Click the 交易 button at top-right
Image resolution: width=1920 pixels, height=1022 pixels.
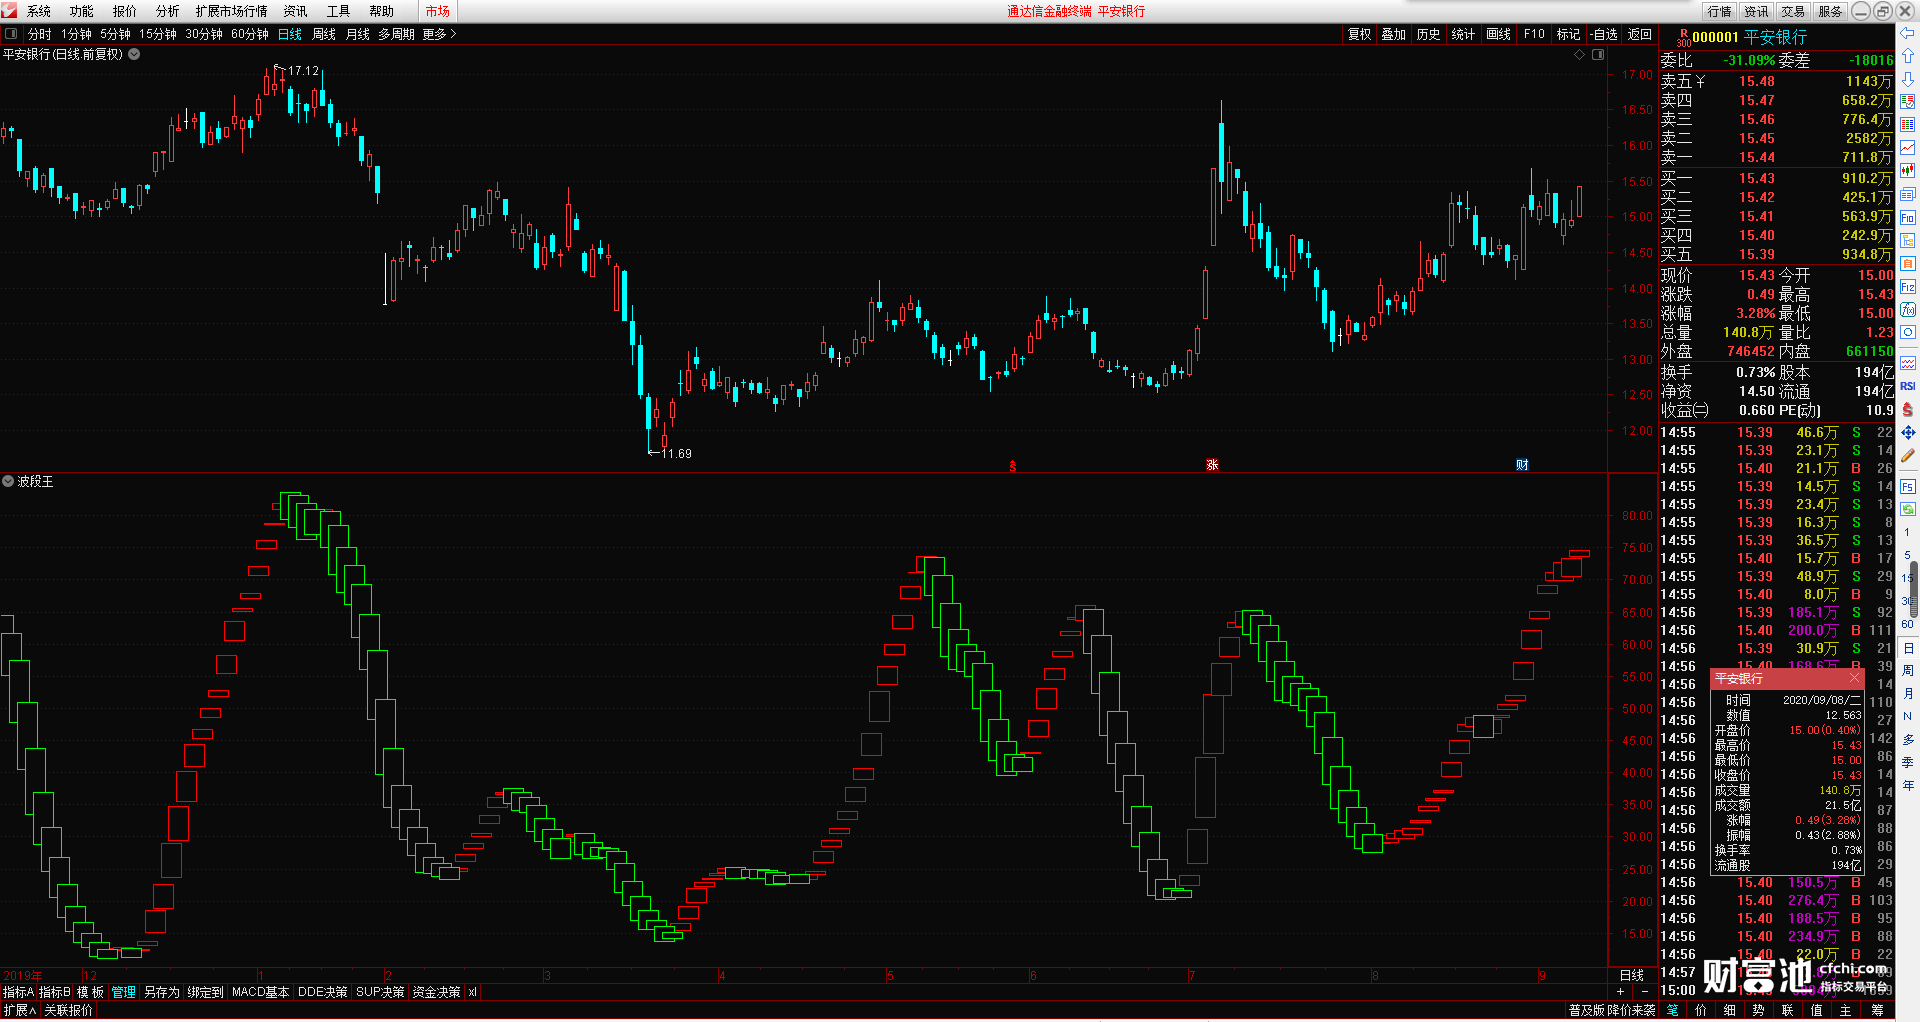(1794, 11)
